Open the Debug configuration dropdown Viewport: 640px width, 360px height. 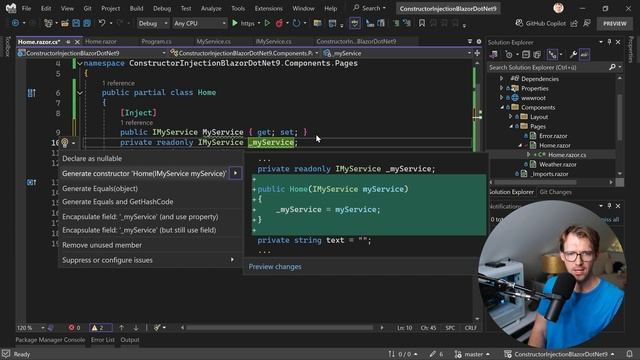(153, 23)
